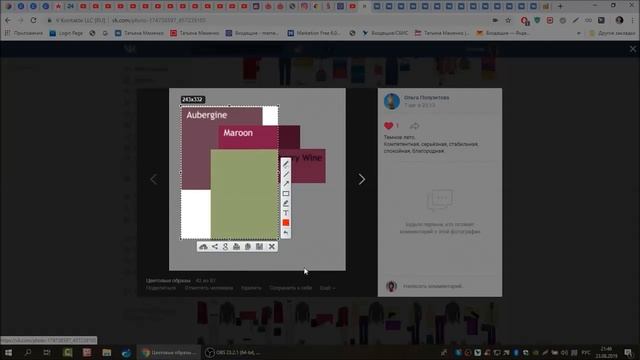
Task: Select the Lightshot marker tool
Action: pos(286,203)
